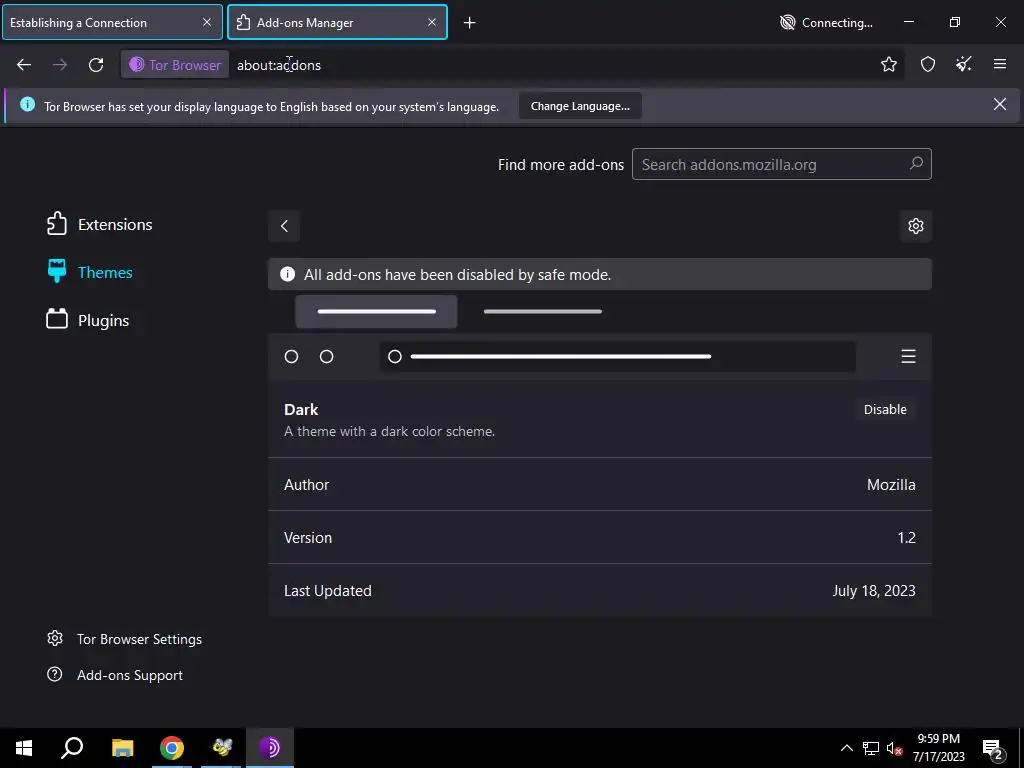Click the muted volume tray icon
Screen dimensions: 1024x768
[x=894, y=748]
